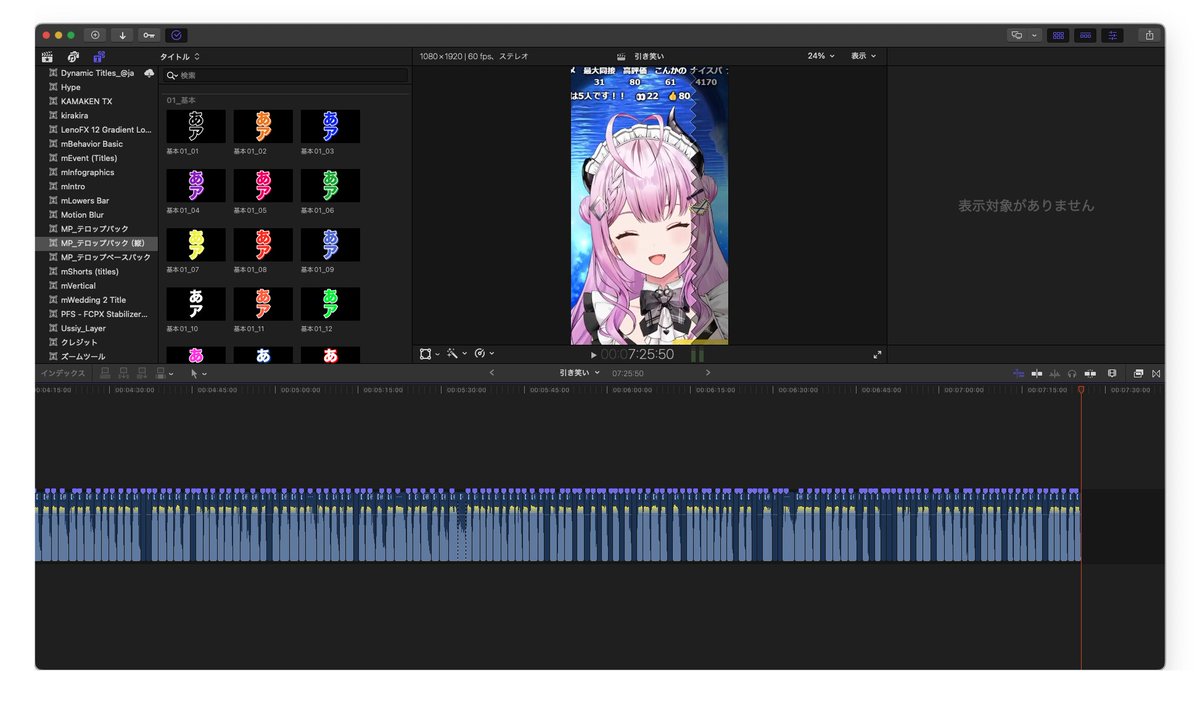The width and height of the screenshot is (1200, 716).
Task: Toggle audio skimming waveform icon
Action: tap(1055, 373)
